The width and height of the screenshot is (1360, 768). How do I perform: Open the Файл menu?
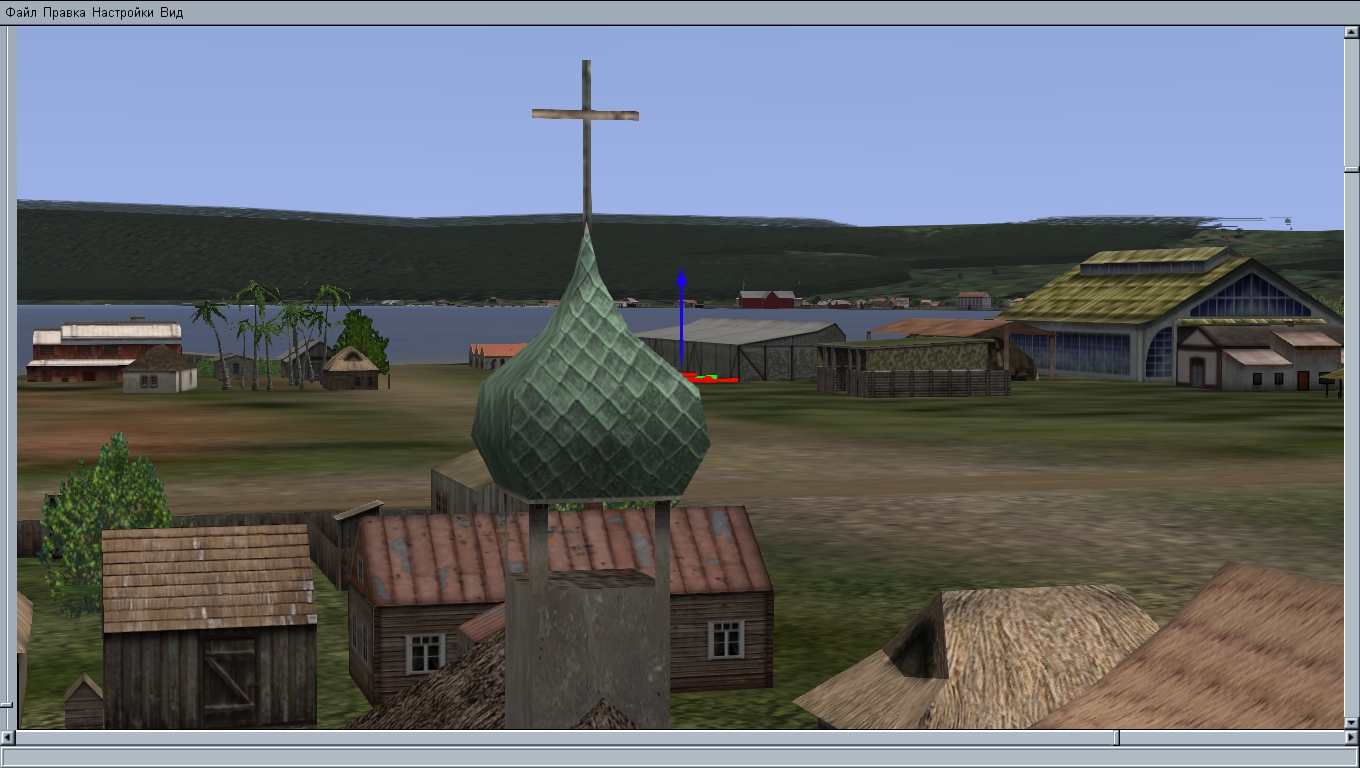click(x=21, y=13)
